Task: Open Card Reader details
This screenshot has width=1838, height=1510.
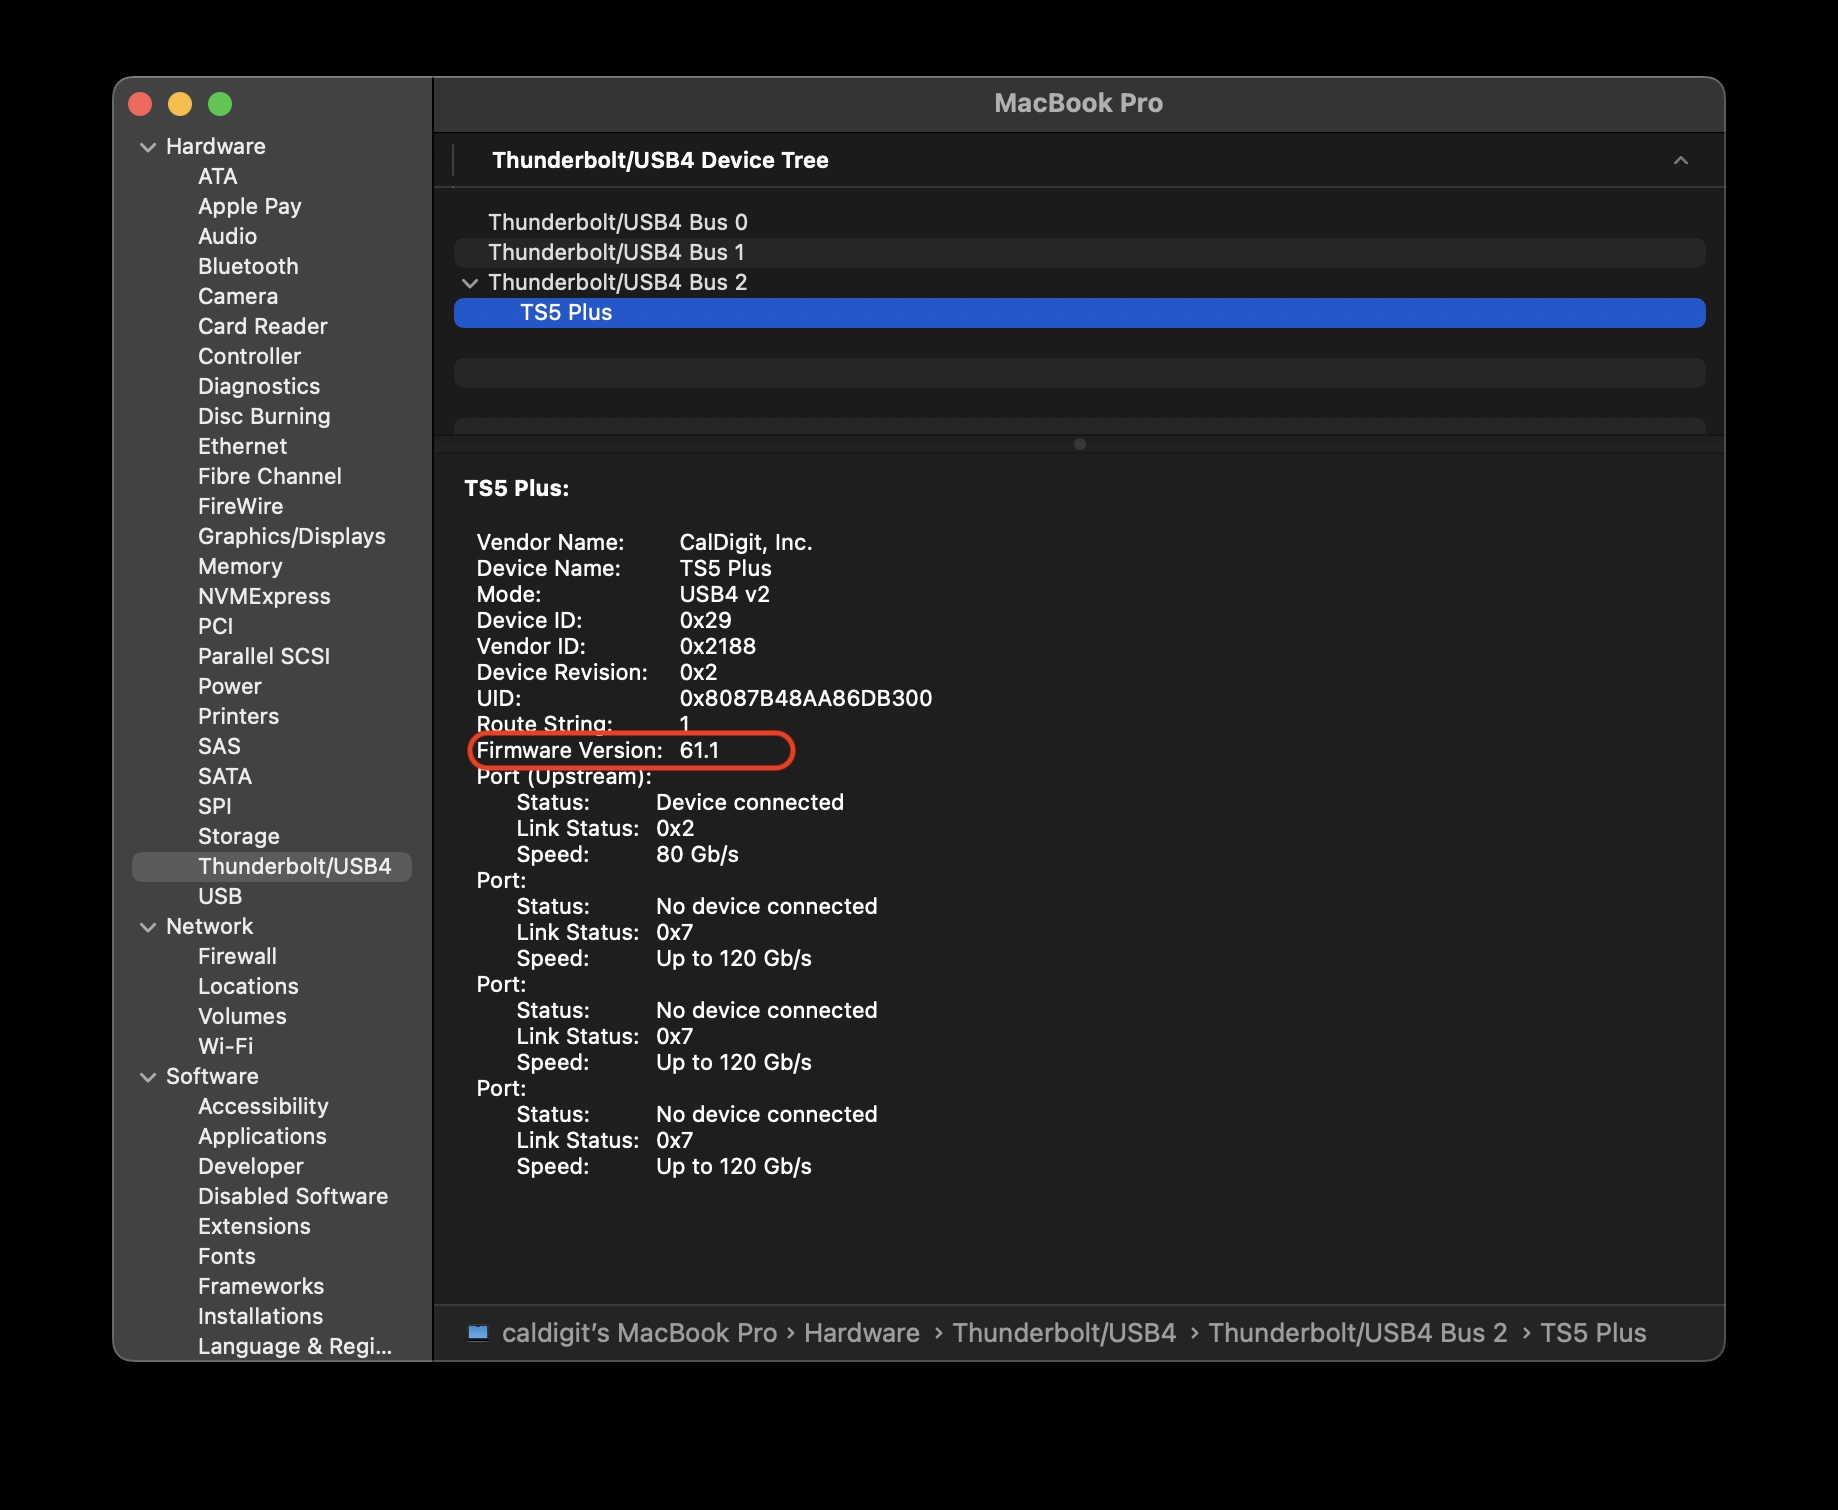Action: tap(262, 326)
